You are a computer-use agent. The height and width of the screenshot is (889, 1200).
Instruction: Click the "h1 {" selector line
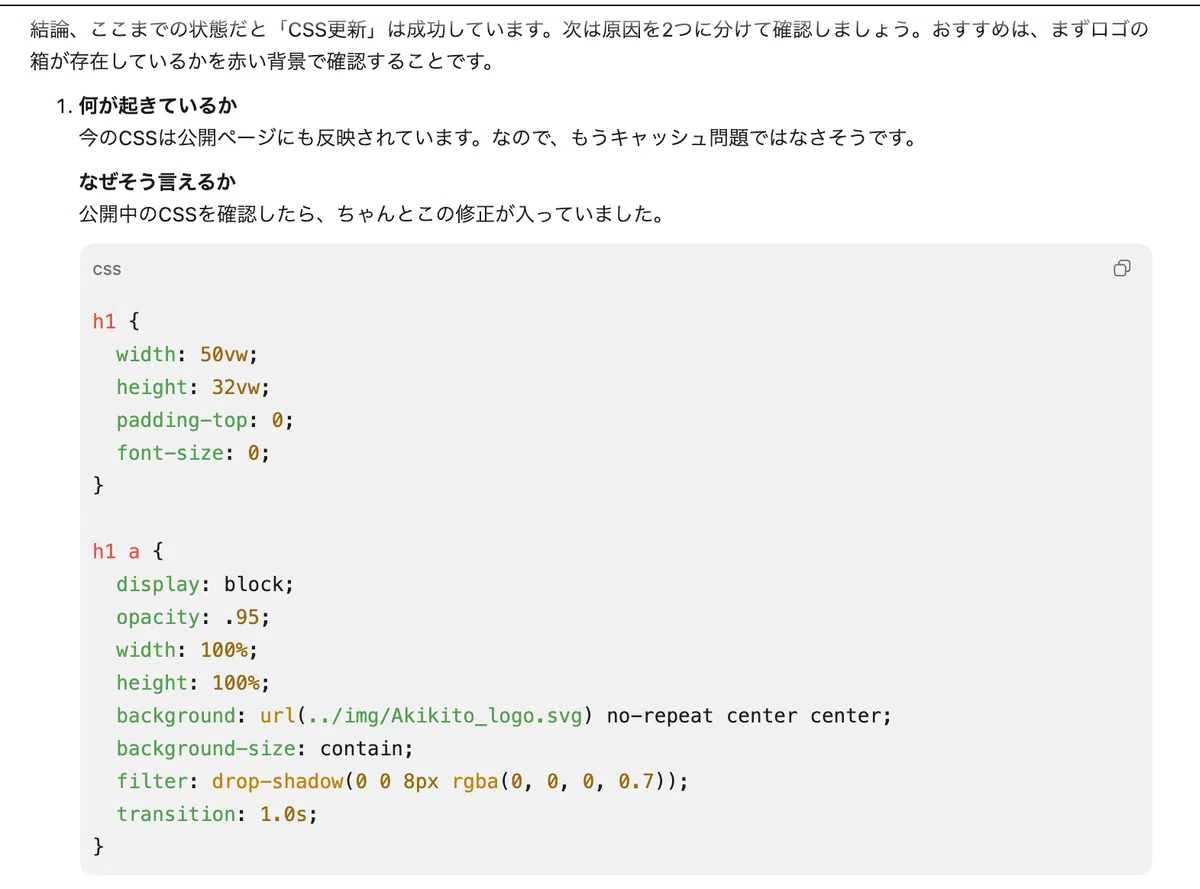click(x=117, y=321)
